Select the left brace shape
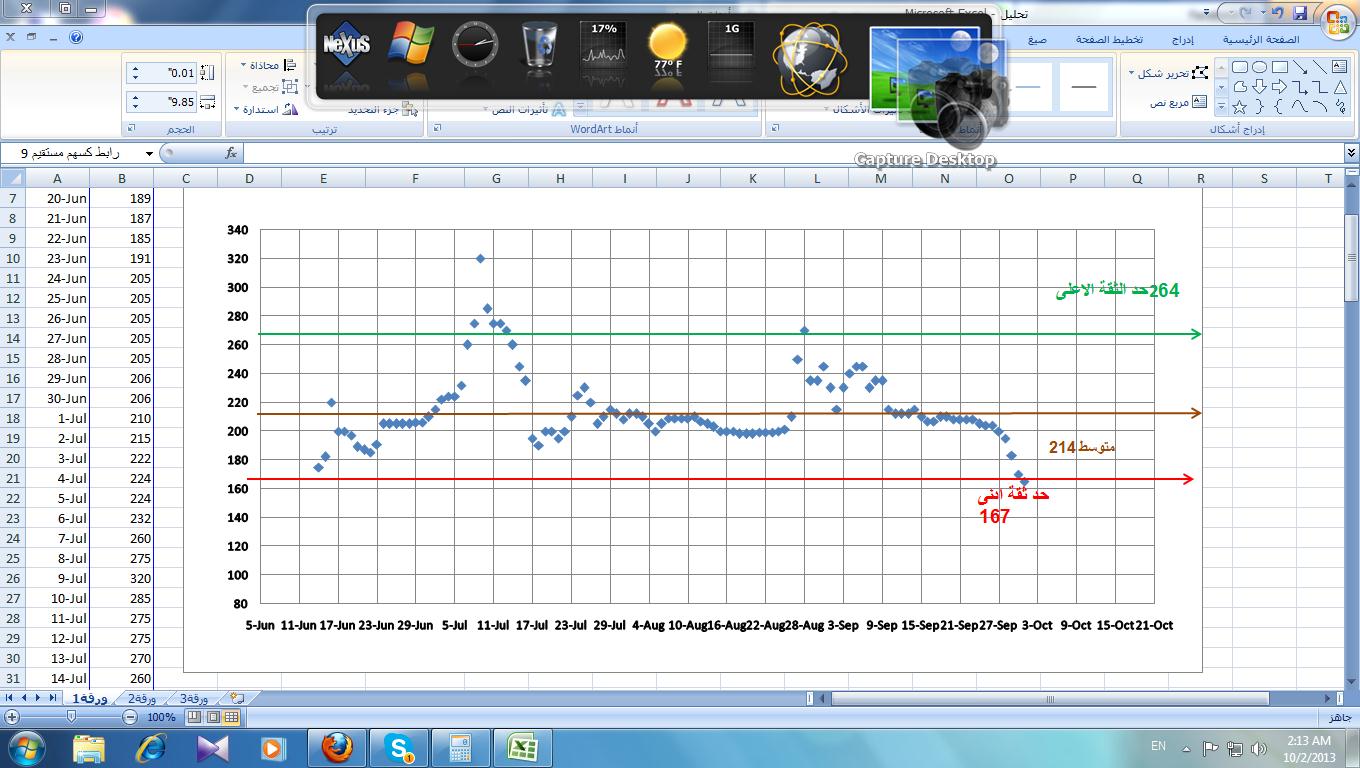 (x=1278, y=106)
